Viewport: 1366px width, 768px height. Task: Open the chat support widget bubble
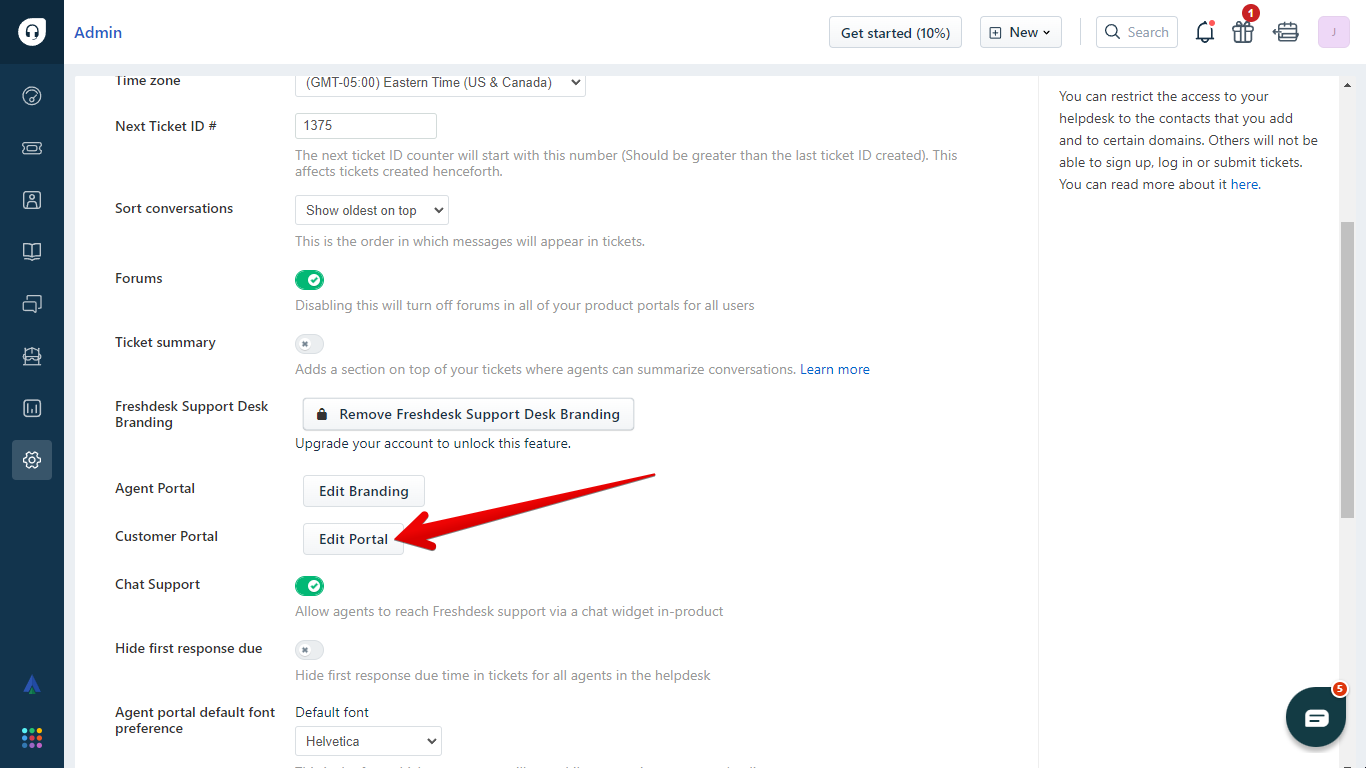point(1316,718)
